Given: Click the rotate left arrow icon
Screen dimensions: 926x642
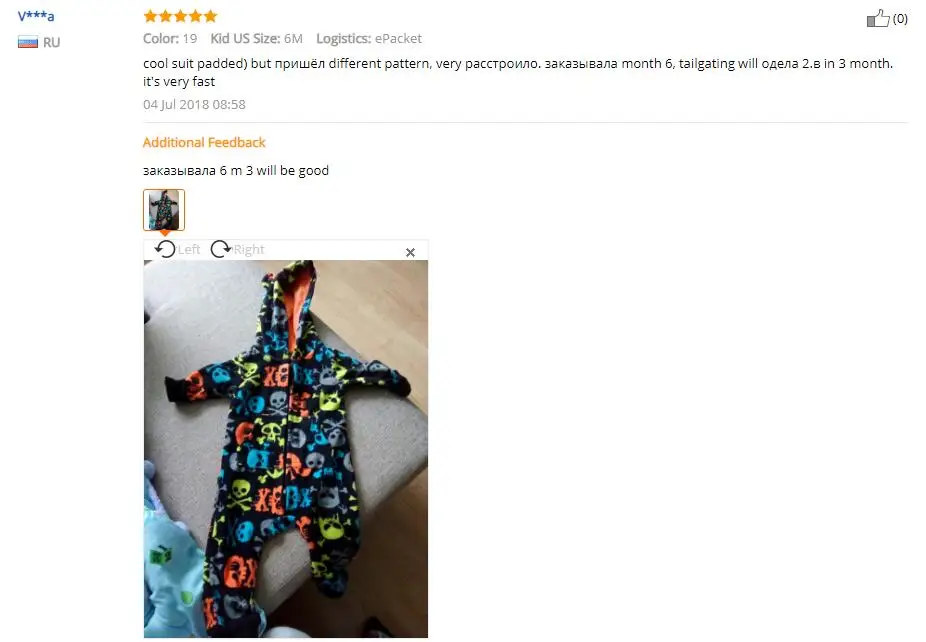Looking at the screenshot, I should click(165, 249).
